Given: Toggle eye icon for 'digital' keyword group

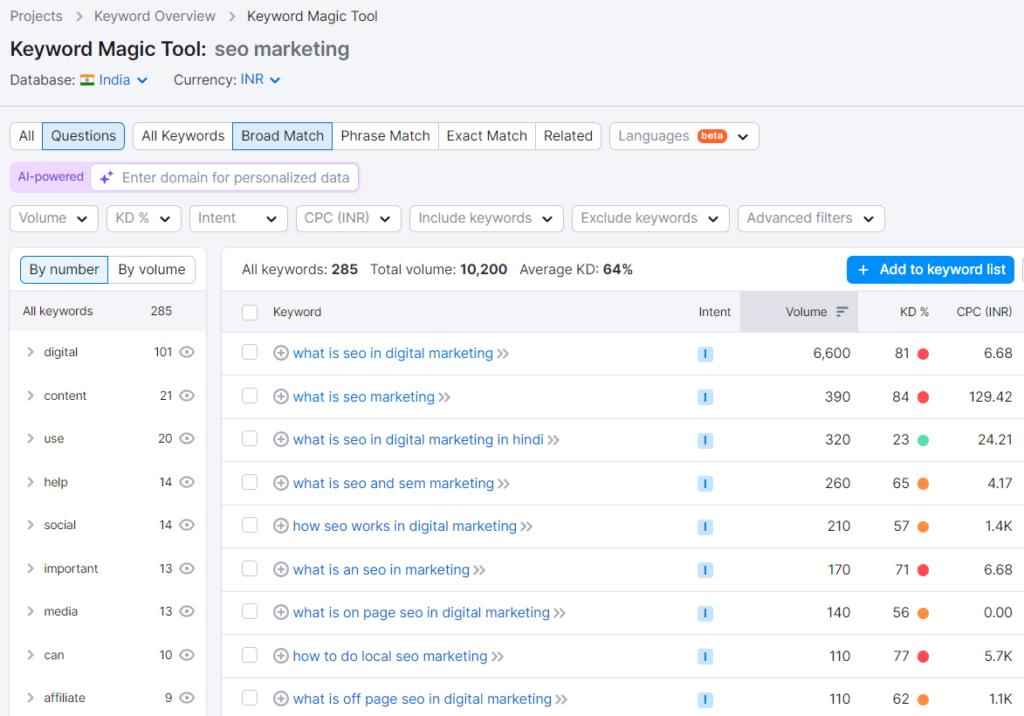Looking at the screenshot, I should [x=187, y=352].
